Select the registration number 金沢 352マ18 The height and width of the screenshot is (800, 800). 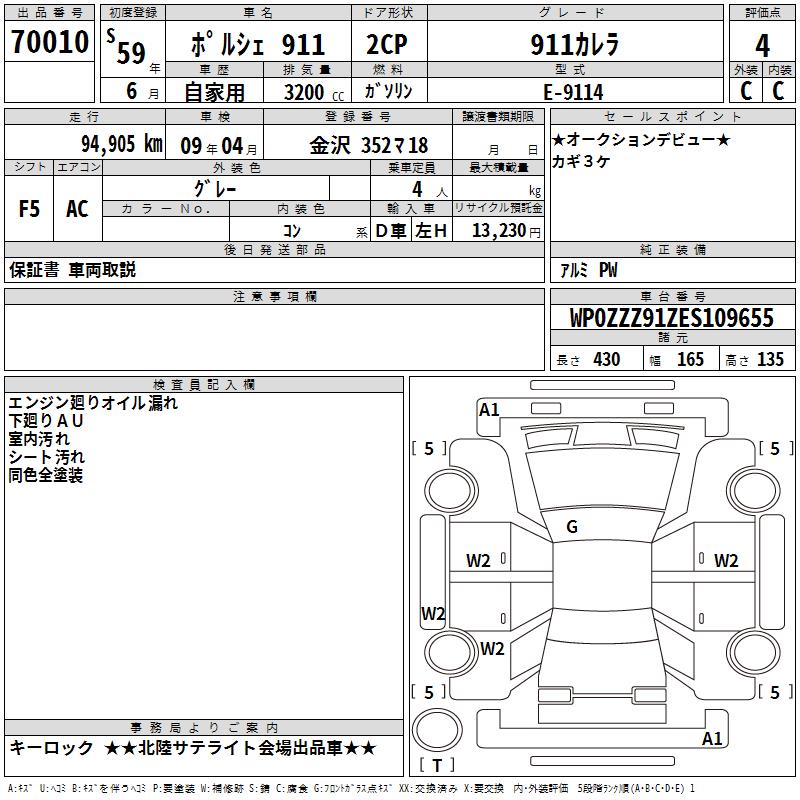pyautogui.click(x=369, y=145)
